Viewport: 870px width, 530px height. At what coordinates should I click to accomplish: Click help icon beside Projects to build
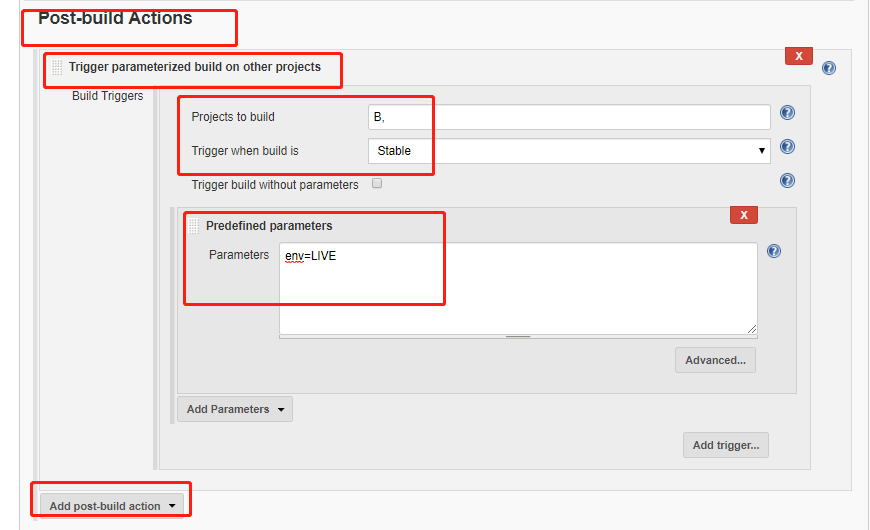point(787,113)
